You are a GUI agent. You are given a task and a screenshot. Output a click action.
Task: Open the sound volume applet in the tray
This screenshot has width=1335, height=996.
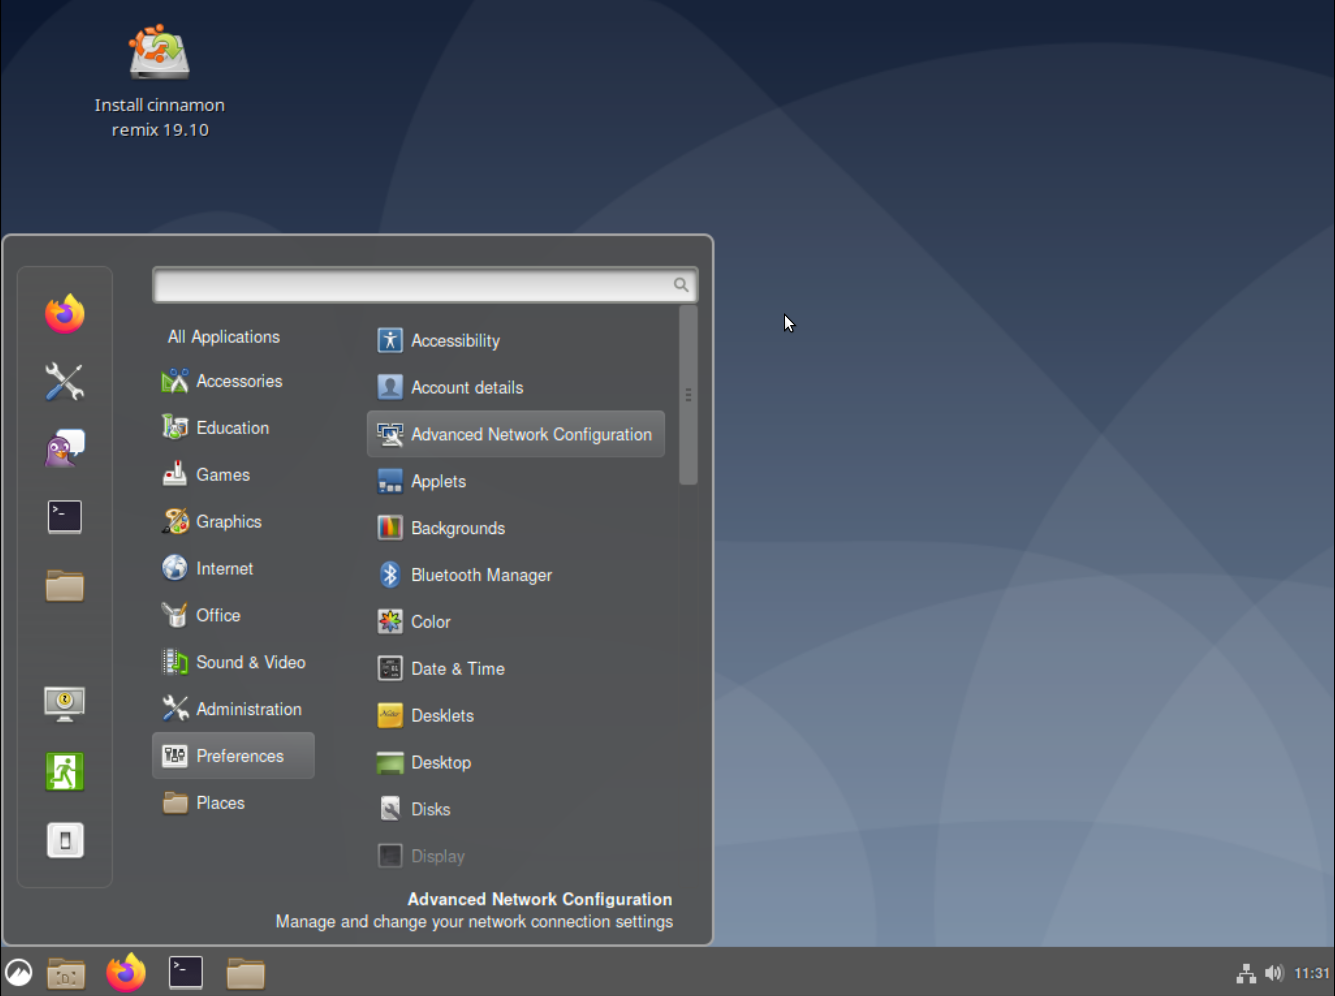point(1274,973)
